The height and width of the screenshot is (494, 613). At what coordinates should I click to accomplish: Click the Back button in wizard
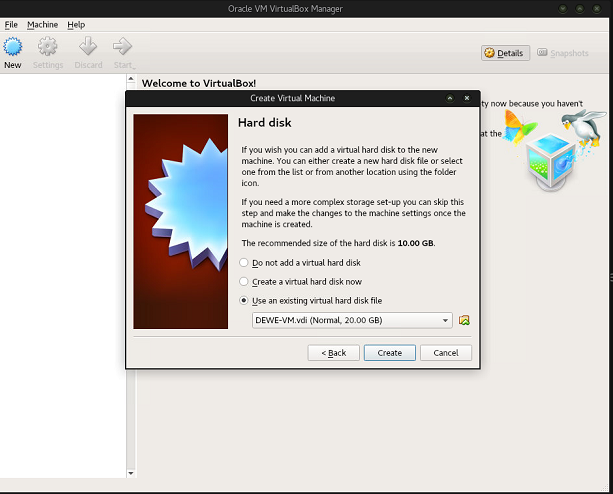[x=333, y=353]
